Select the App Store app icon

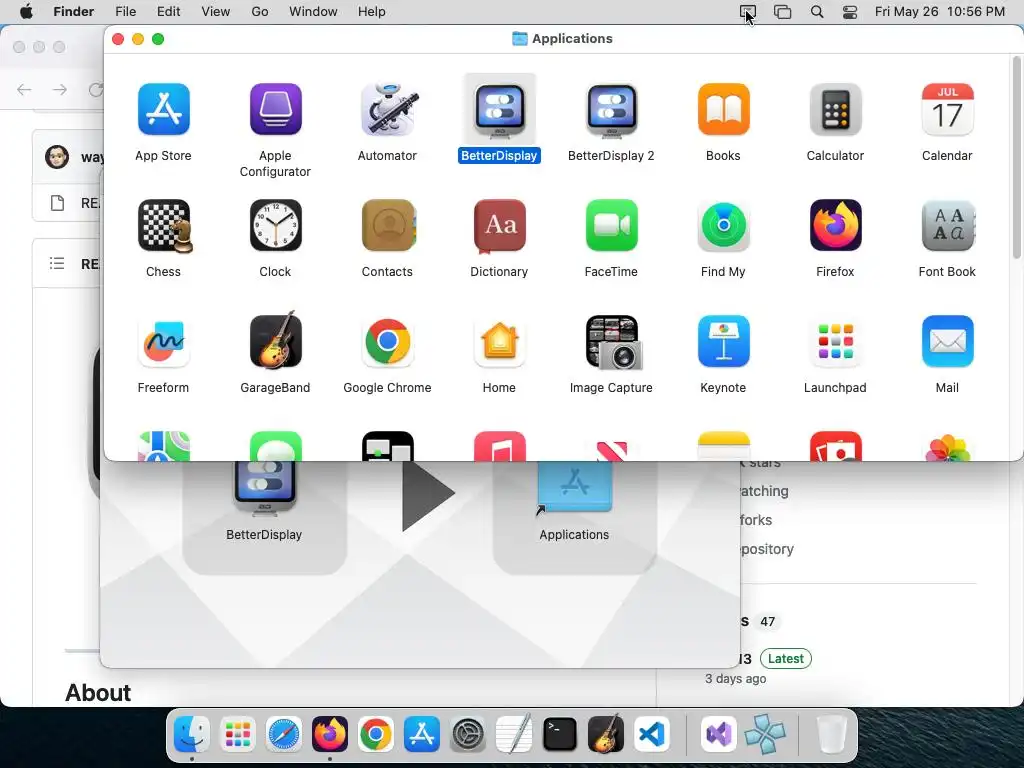click(x=163, y=109)
